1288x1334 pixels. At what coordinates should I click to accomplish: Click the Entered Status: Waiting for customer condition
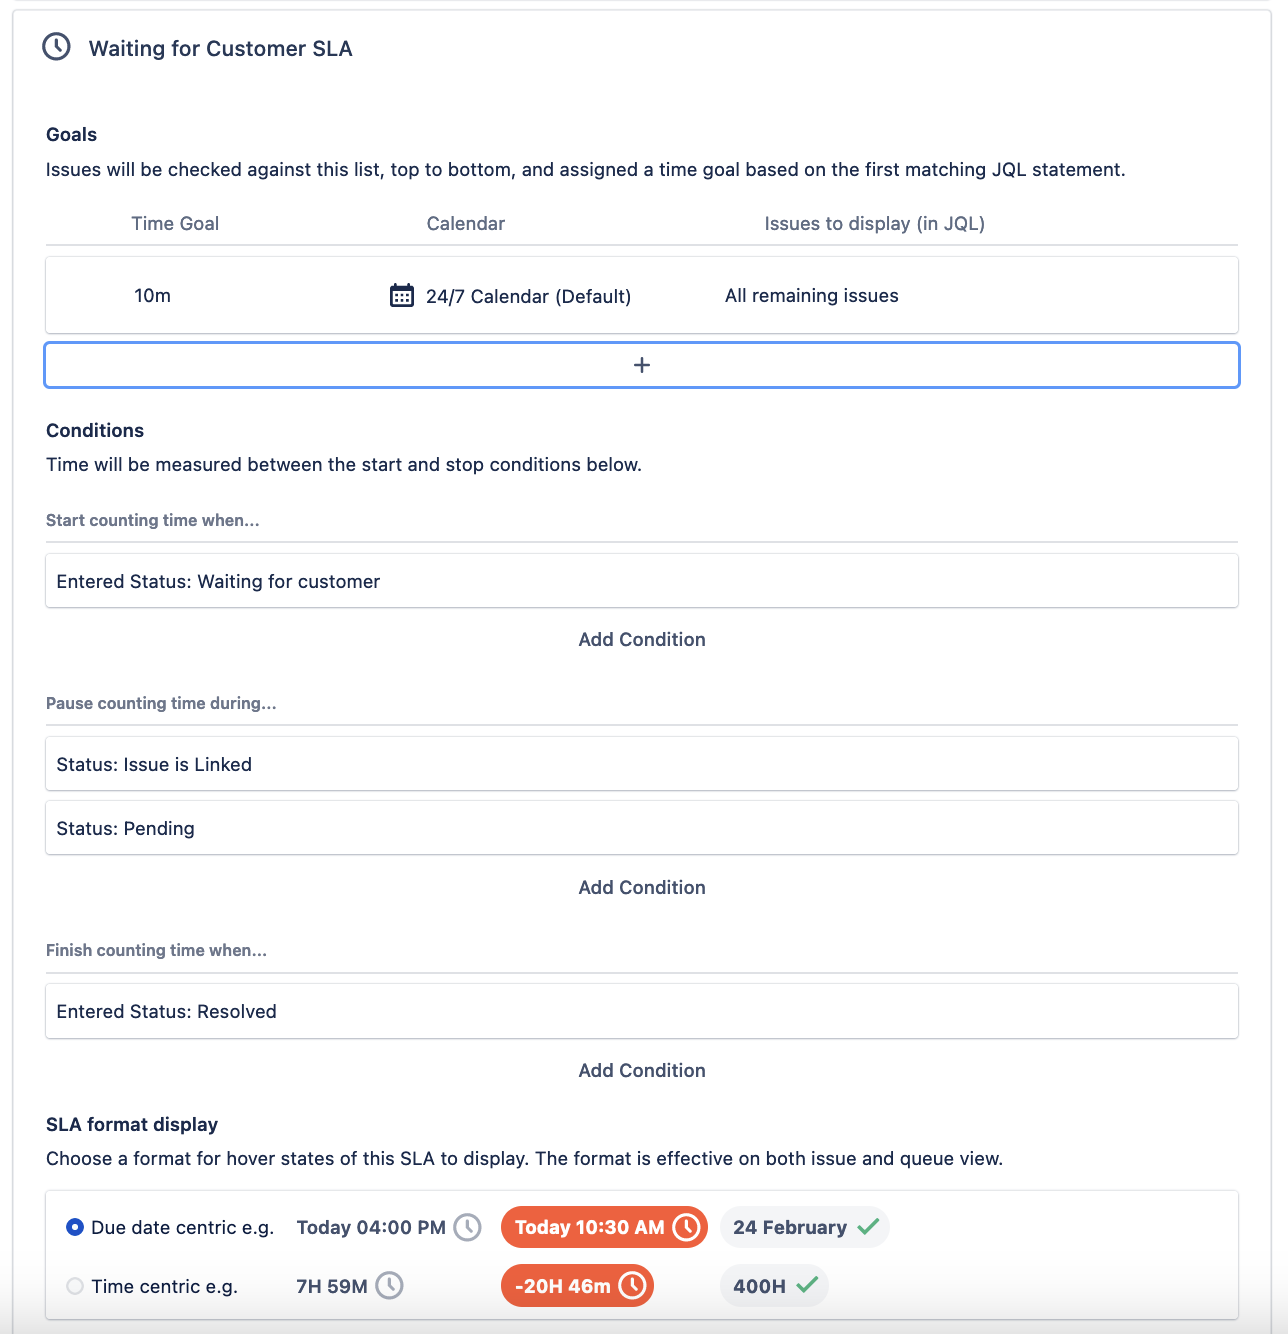(x=642, y=581)
